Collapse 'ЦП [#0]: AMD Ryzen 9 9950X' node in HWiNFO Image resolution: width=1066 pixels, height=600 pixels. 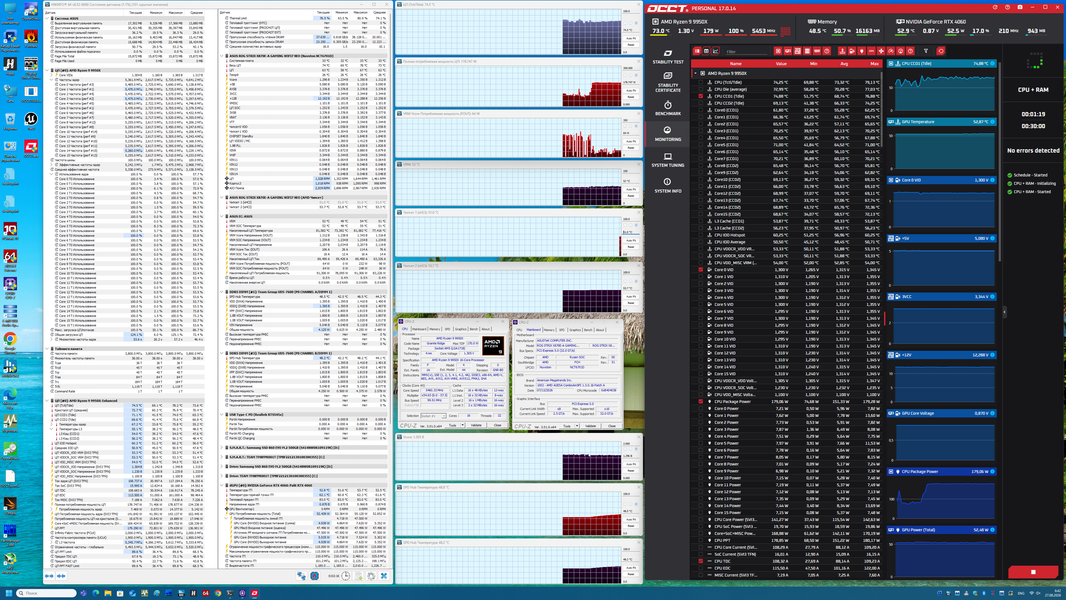(x=47, y=70)
